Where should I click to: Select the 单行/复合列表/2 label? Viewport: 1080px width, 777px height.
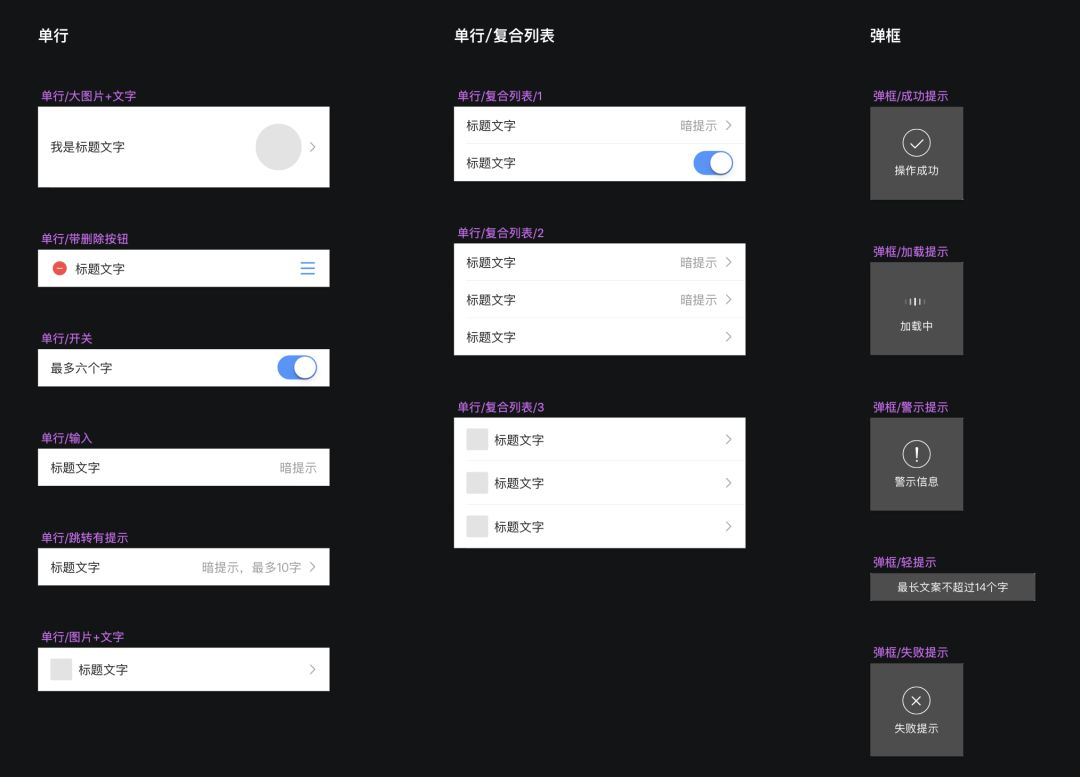[501, 233]
